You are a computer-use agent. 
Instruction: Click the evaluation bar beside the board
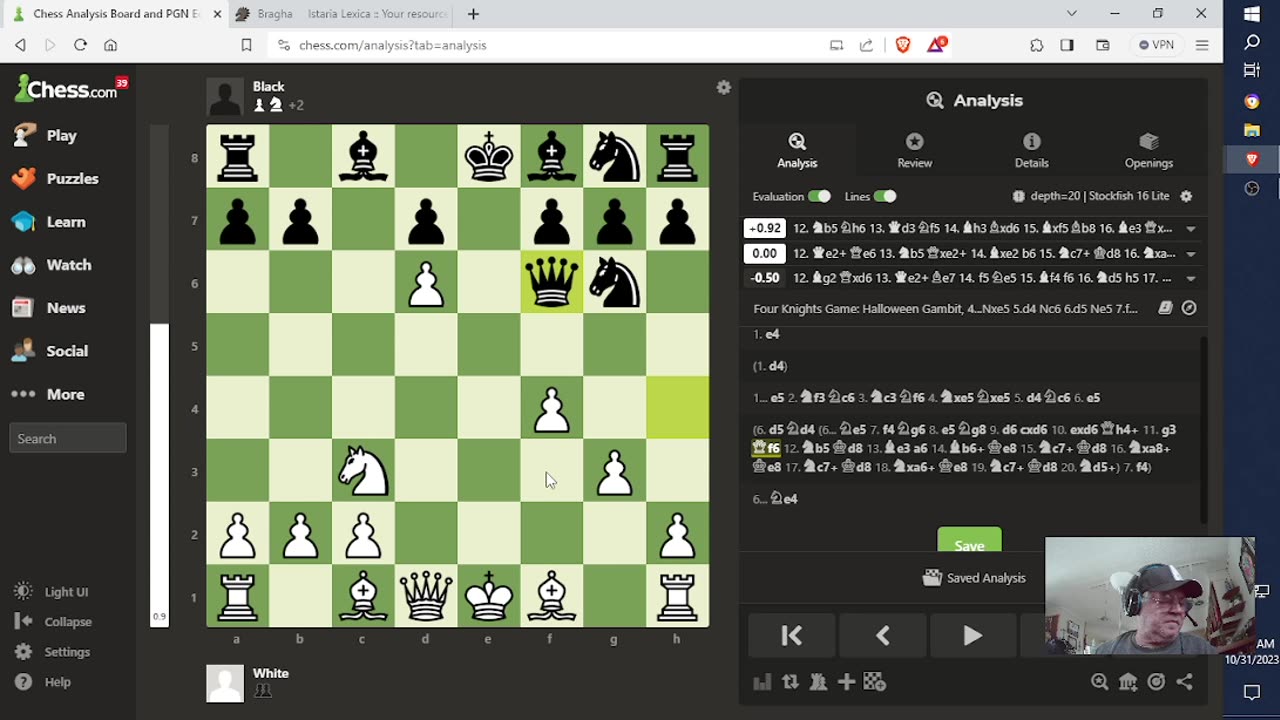(x=159, y=376)
